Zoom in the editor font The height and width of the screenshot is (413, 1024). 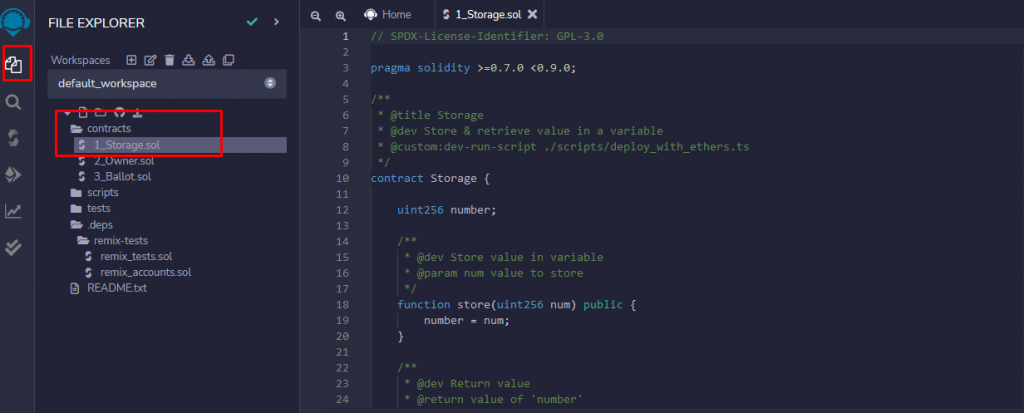[x=340, y=15]
